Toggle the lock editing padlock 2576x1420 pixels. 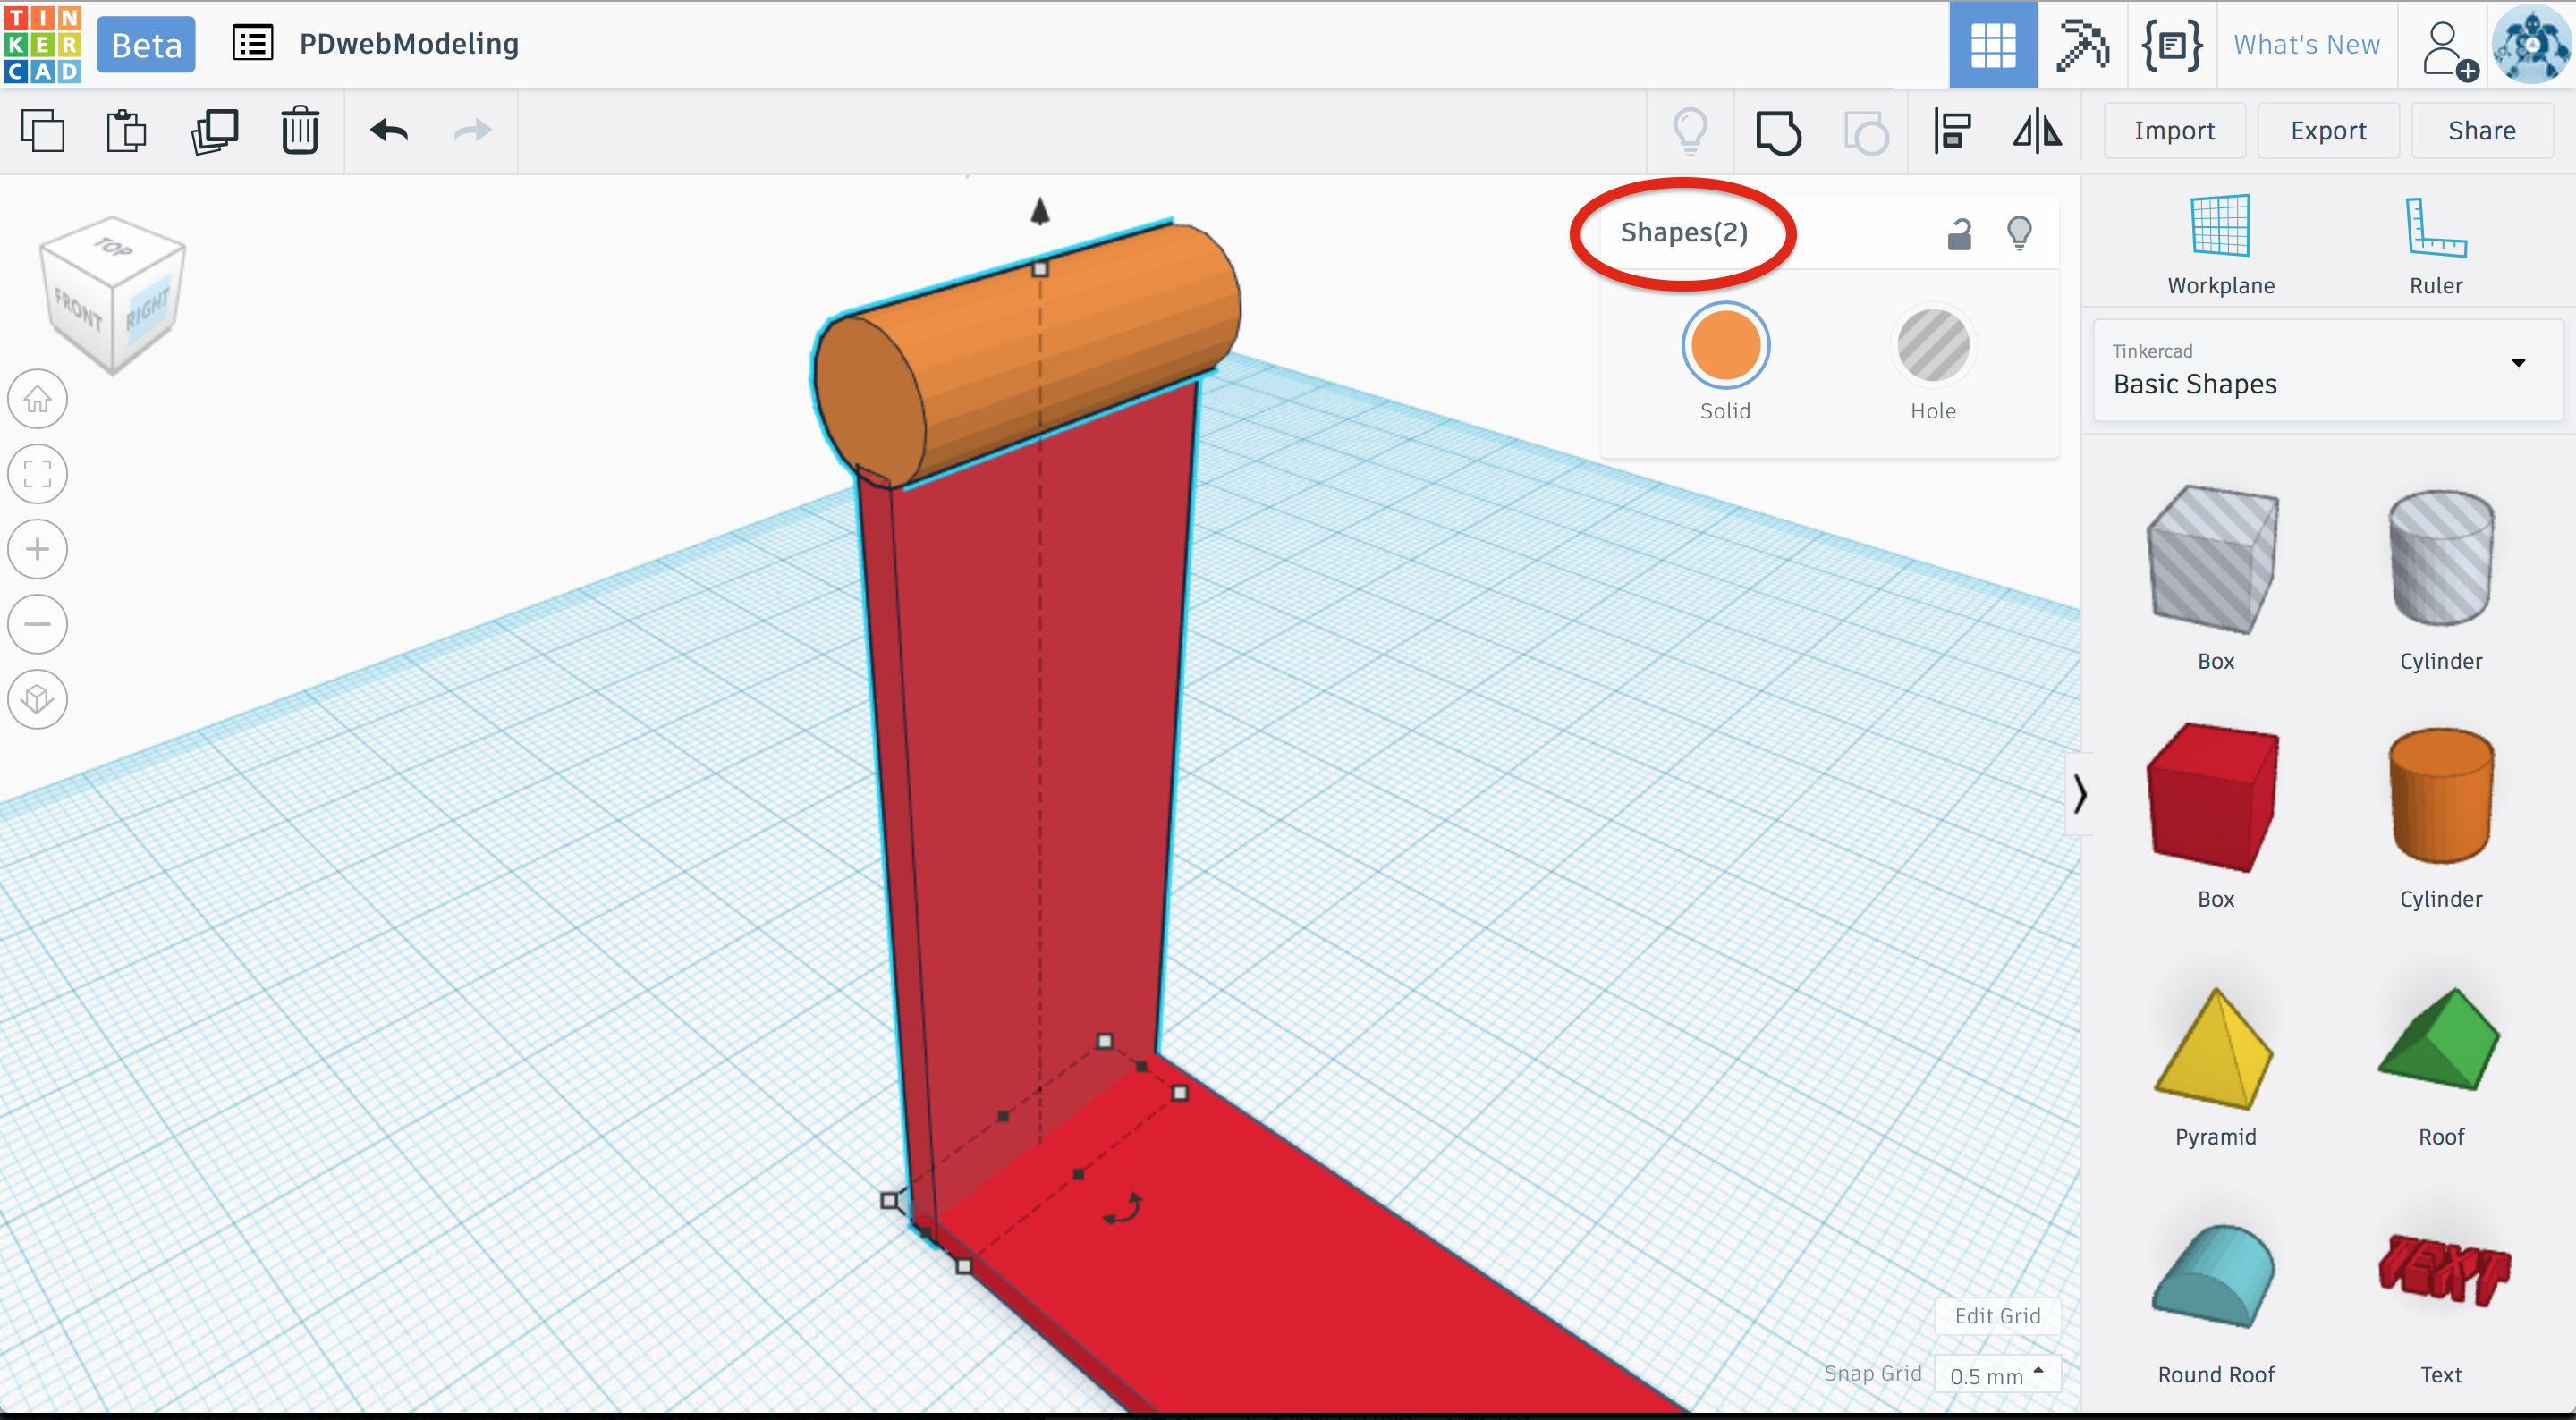point(1959,233)
